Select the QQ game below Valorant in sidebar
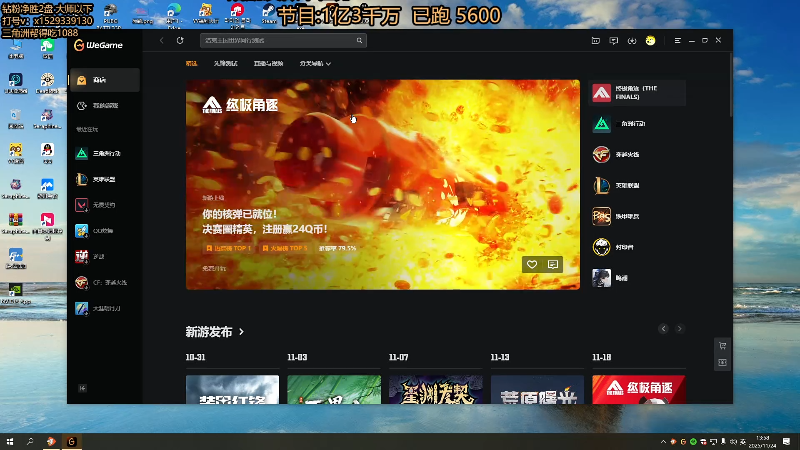 (x=105, y=231)
